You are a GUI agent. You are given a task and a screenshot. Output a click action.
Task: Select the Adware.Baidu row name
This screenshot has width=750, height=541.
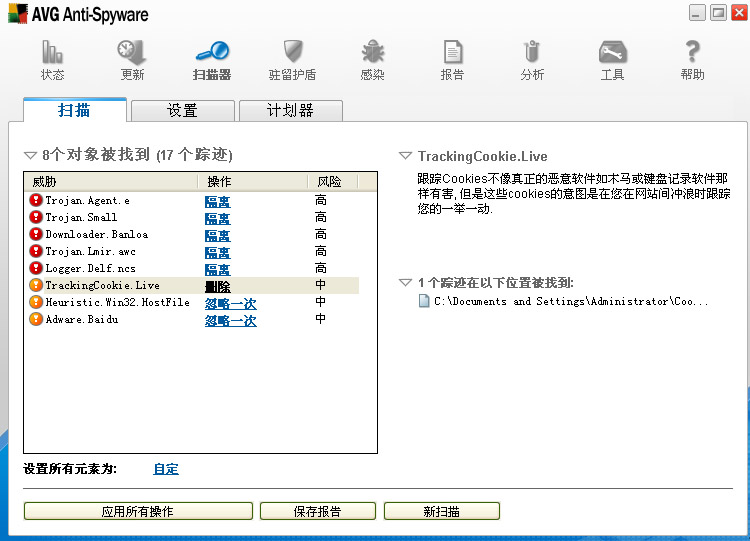82,319
